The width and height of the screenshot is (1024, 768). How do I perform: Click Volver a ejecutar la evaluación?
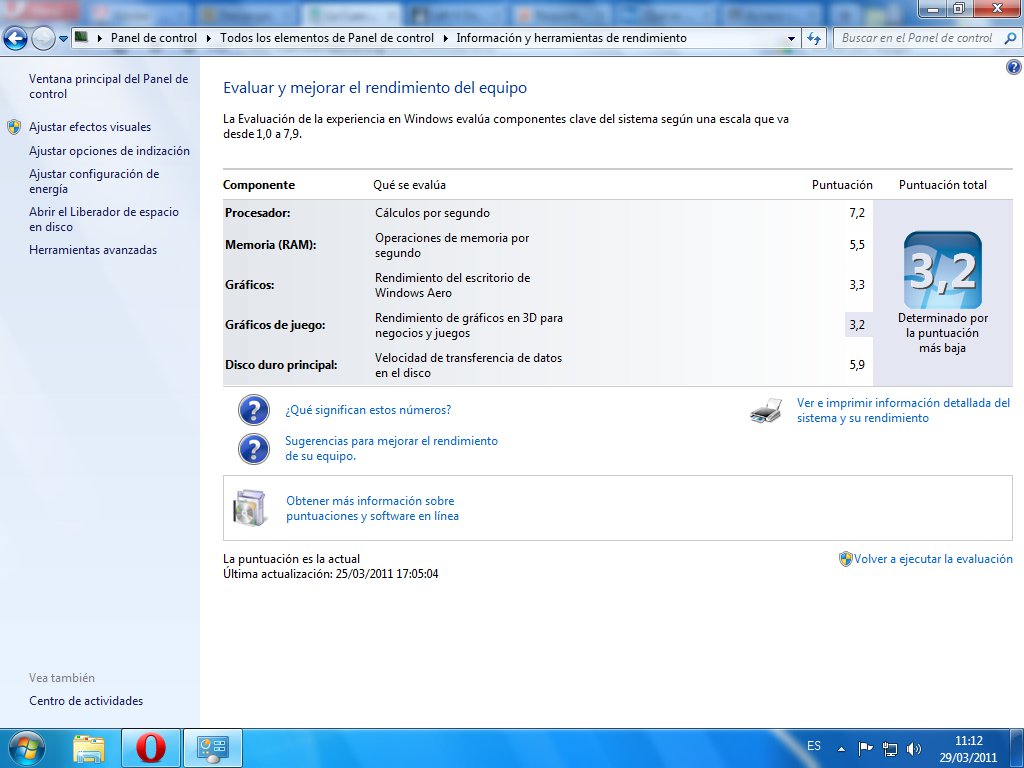click(933, 559)
